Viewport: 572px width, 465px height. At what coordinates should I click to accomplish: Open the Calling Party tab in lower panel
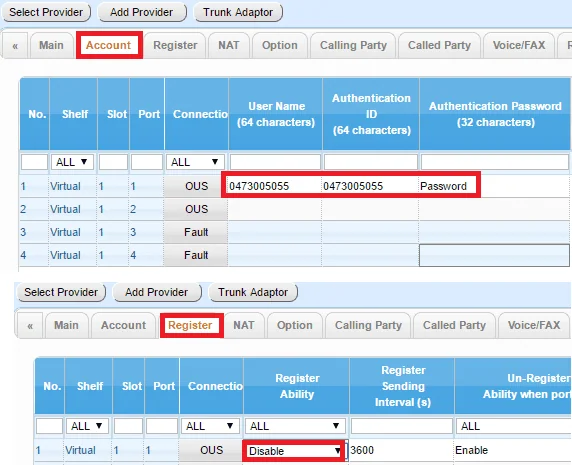tap(368, 325)
